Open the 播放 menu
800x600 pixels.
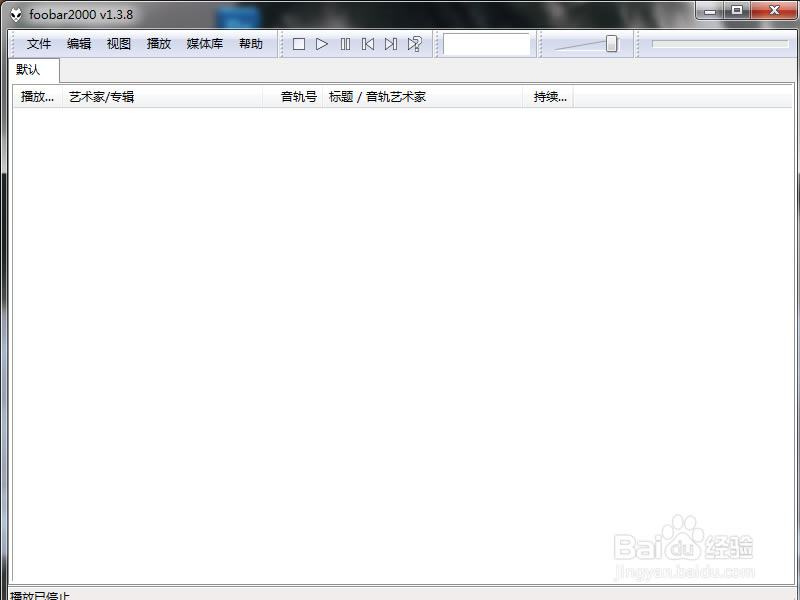pyautogui.click(x=159, y=44)
